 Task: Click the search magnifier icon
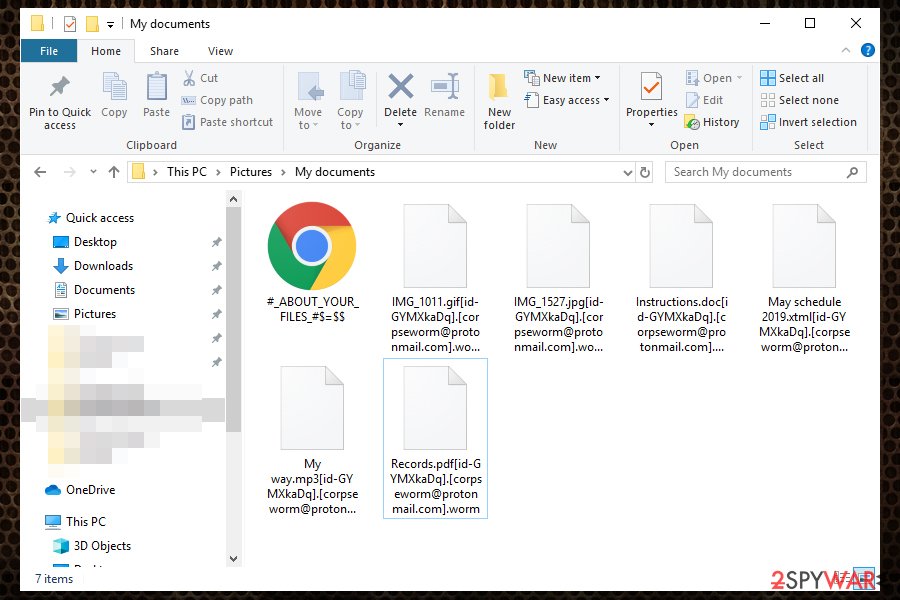point(852,172)
